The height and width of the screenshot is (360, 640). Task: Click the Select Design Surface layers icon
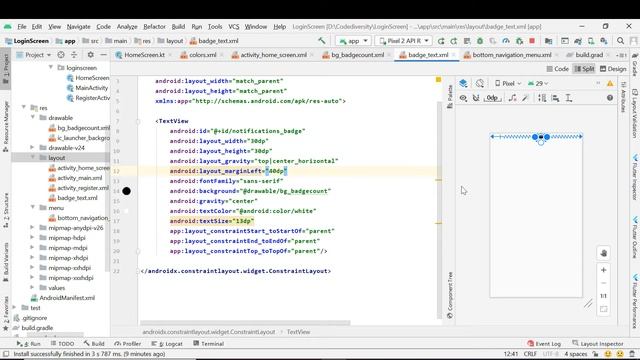pos(463,83)
